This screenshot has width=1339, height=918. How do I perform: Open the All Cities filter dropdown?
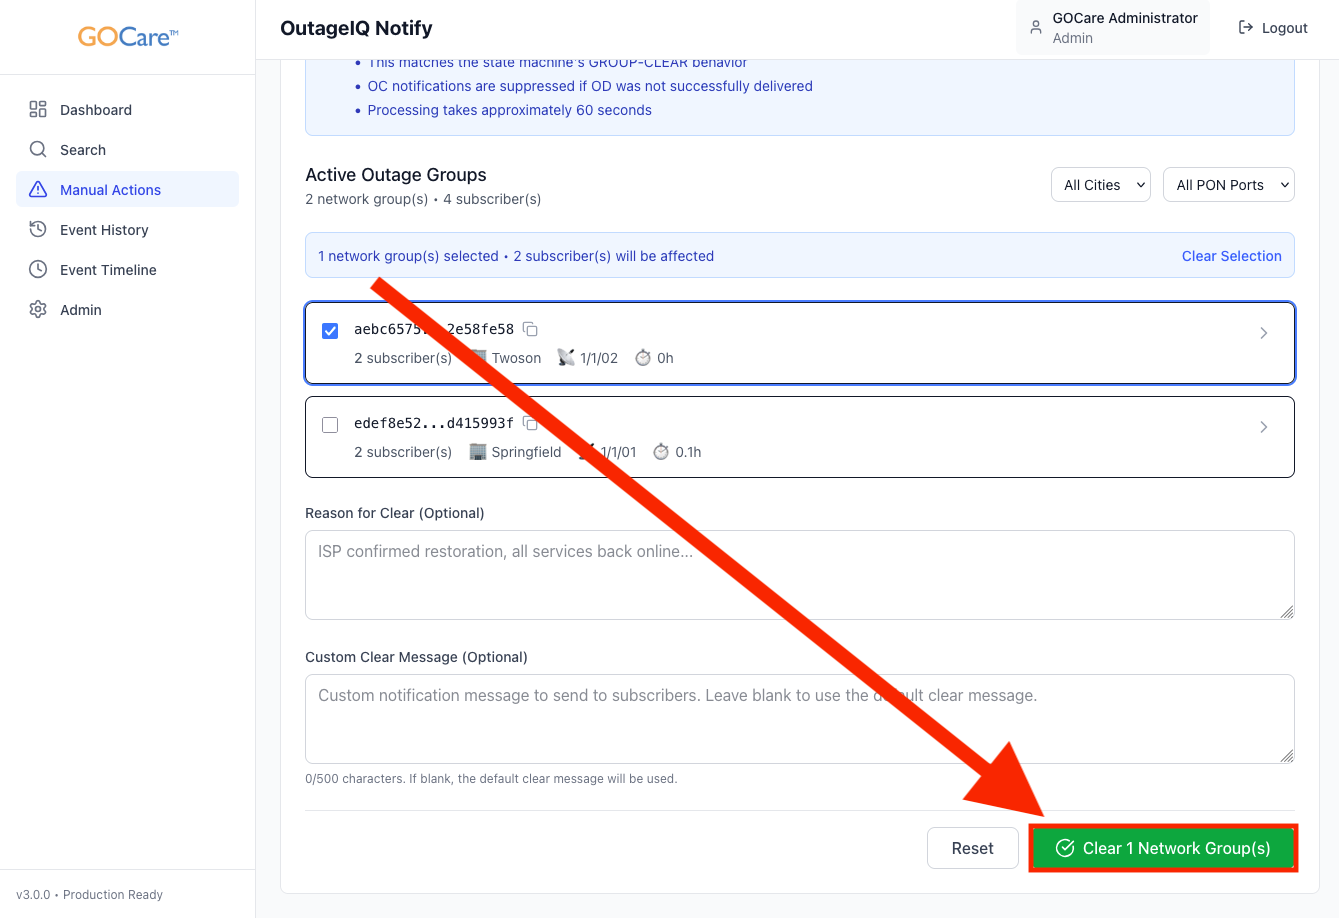1100,185
